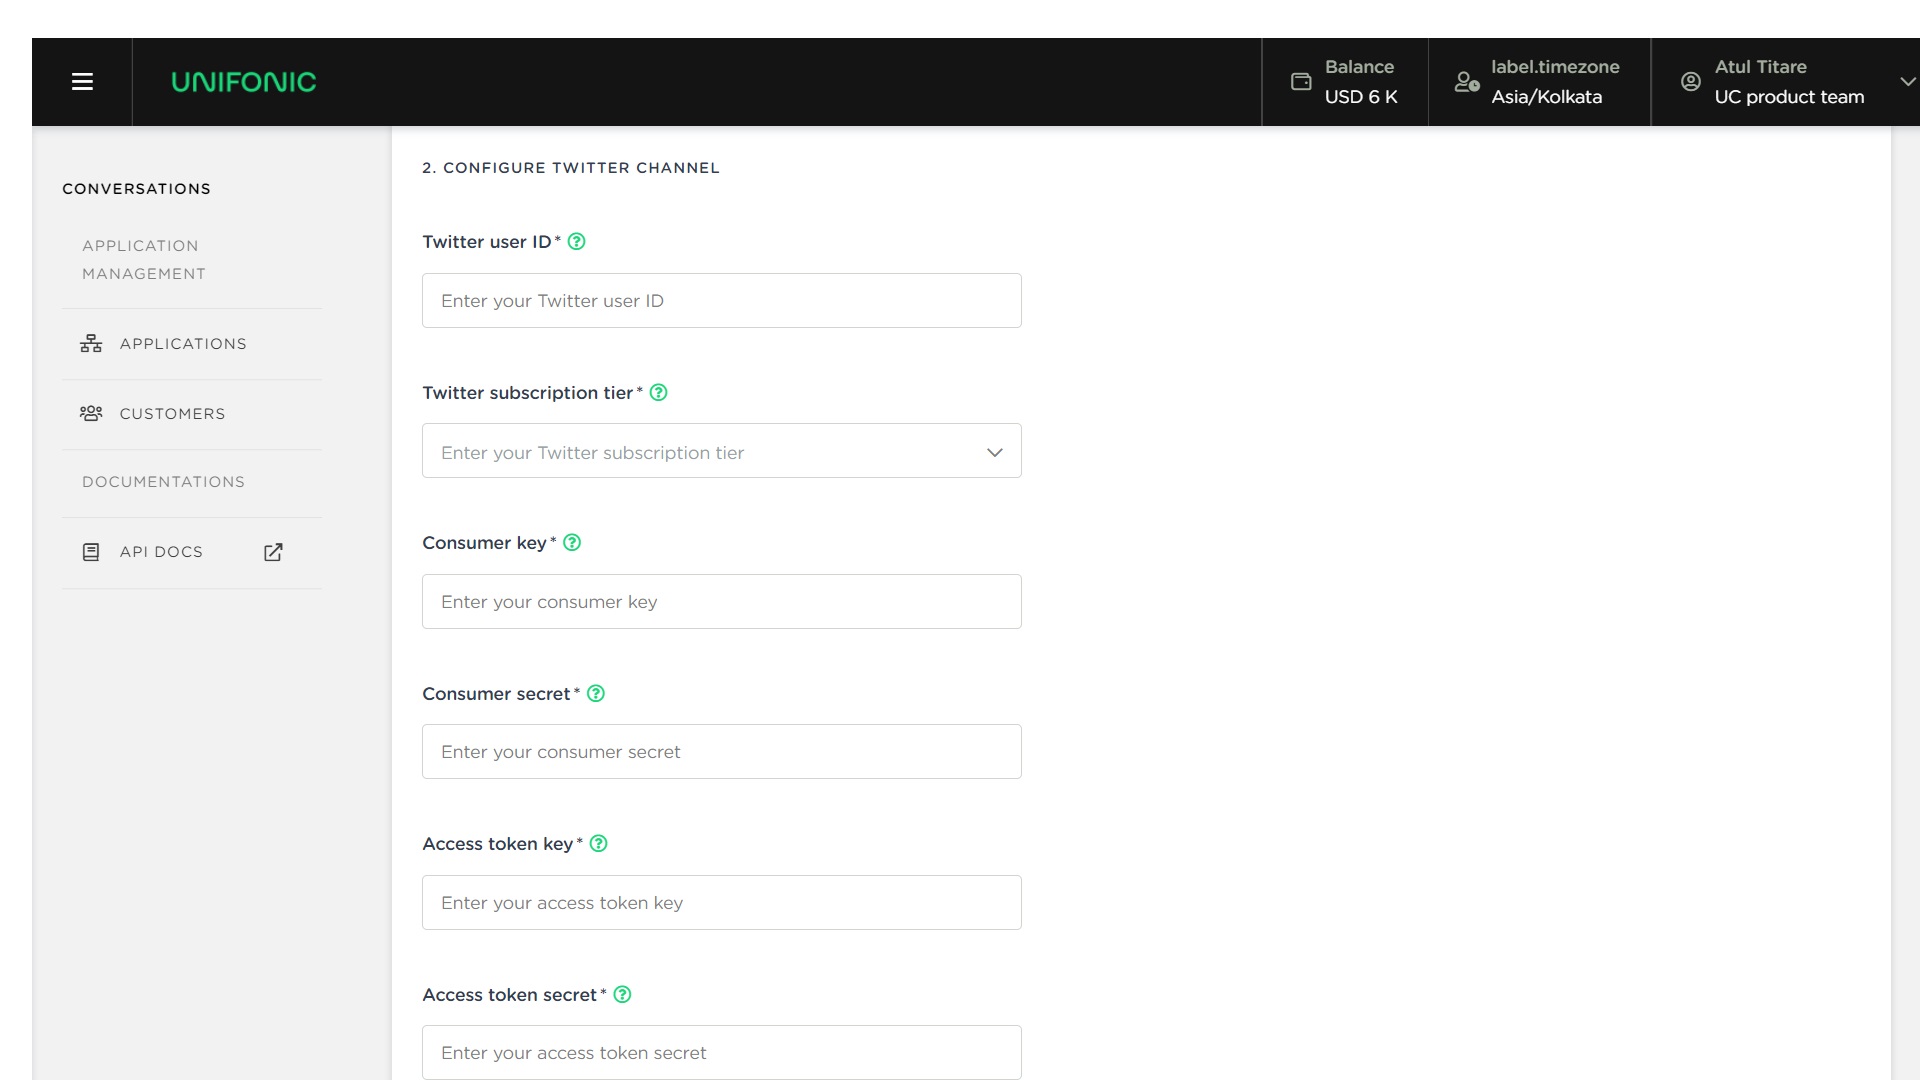Viewport: 1920px width, 1080px height.
Task: Click the Consumer secret help icon
Action: pyautogui.click(x=596, y=694)
